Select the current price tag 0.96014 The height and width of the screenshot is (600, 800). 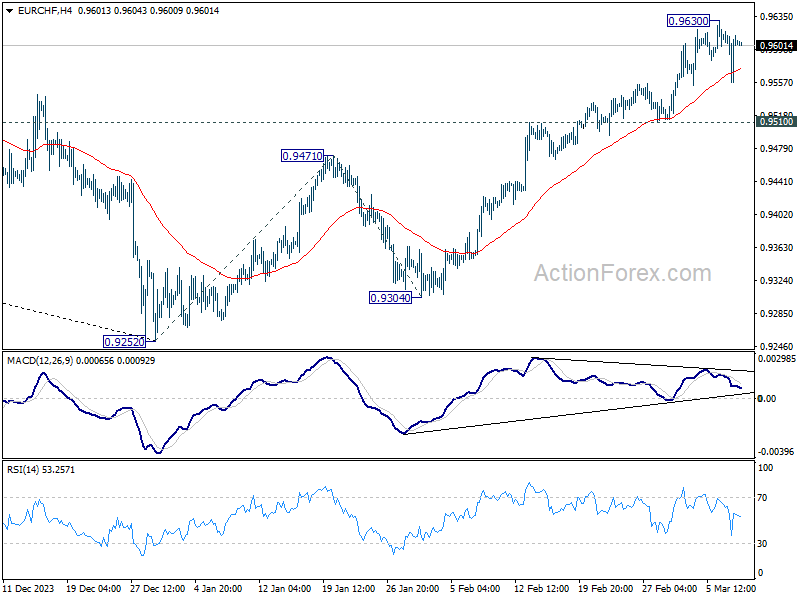tap(776, 46)
